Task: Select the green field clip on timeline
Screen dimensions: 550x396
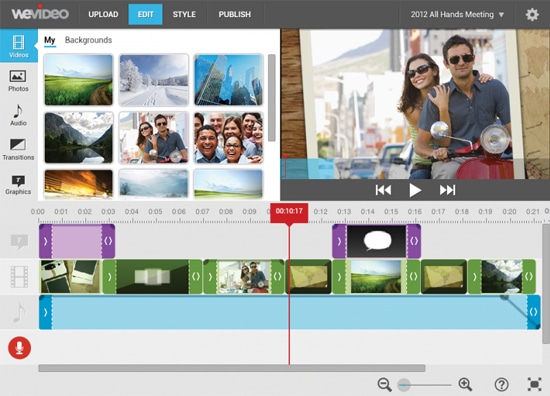Action: [x=376, y=277]
